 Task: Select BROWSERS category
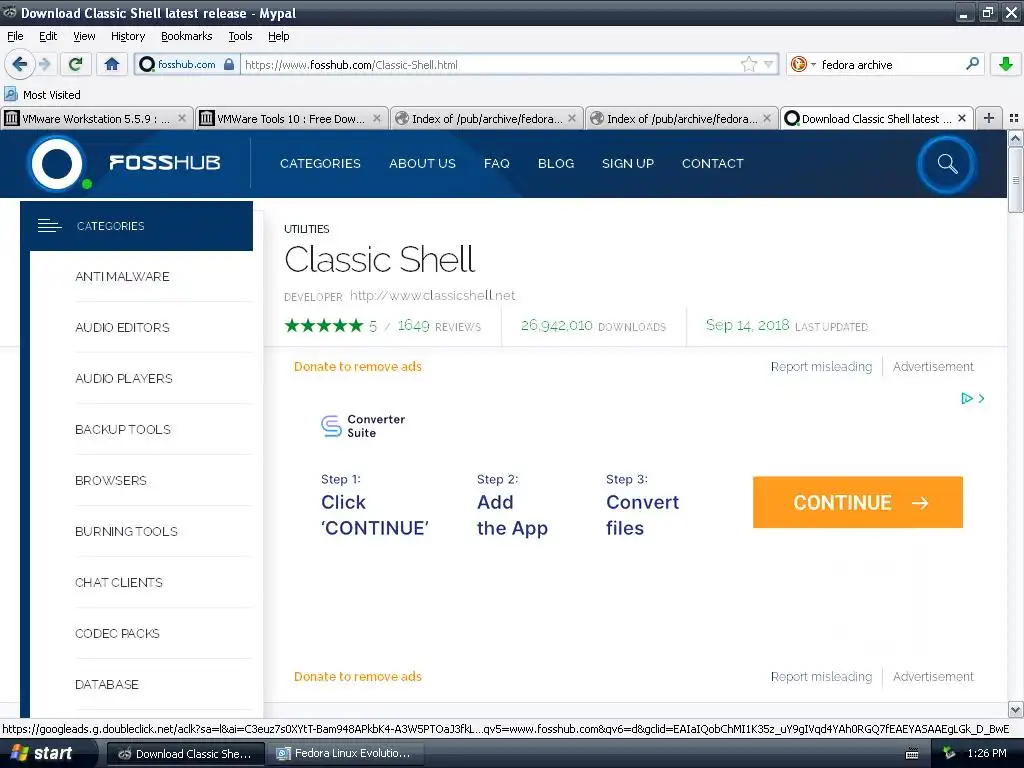(110, 480)
